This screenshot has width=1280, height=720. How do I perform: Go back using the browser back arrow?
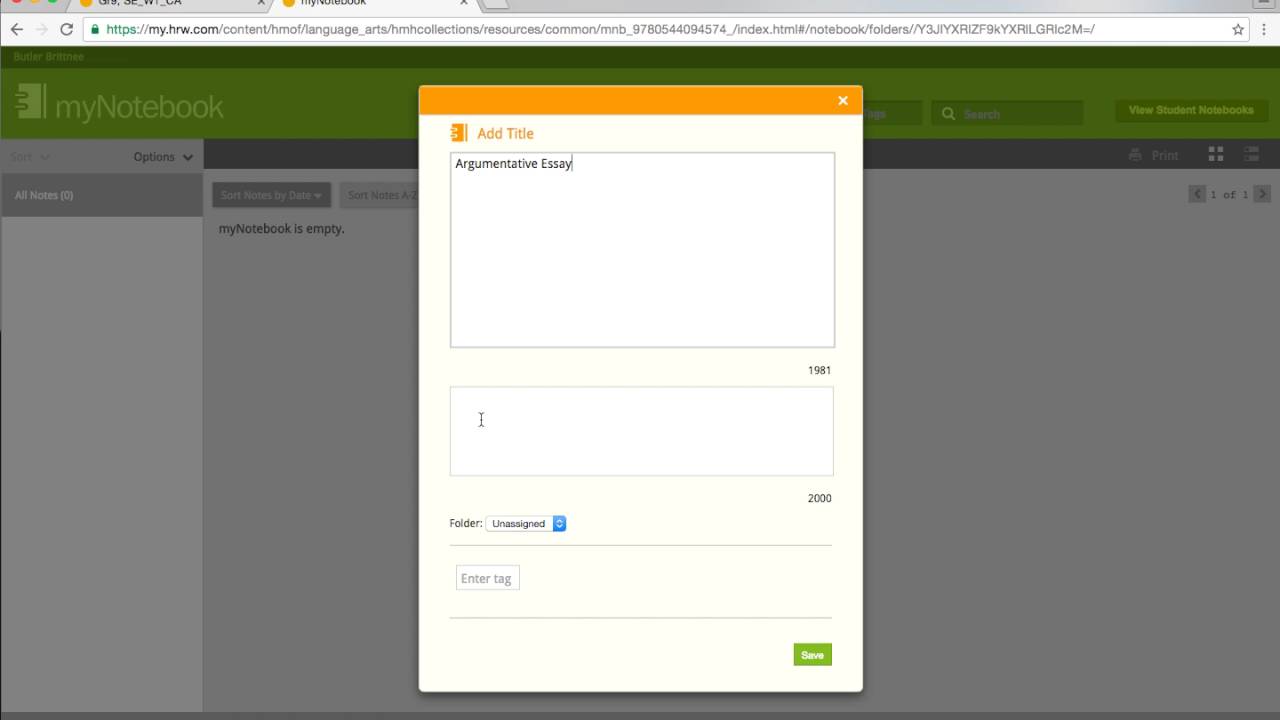coord(16,29)
